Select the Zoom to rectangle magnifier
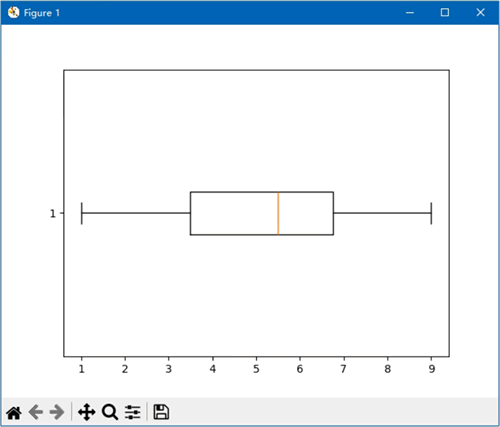 110,412
